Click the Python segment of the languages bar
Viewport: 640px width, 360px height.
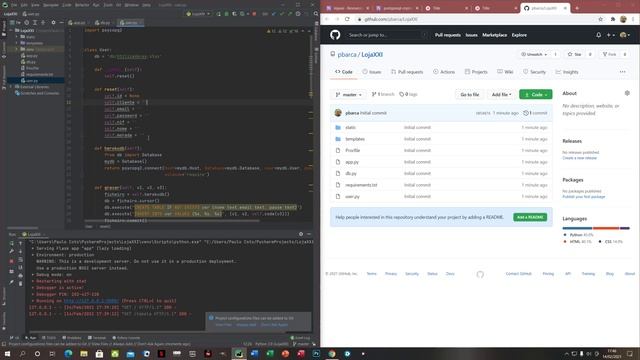coord(577,228)
